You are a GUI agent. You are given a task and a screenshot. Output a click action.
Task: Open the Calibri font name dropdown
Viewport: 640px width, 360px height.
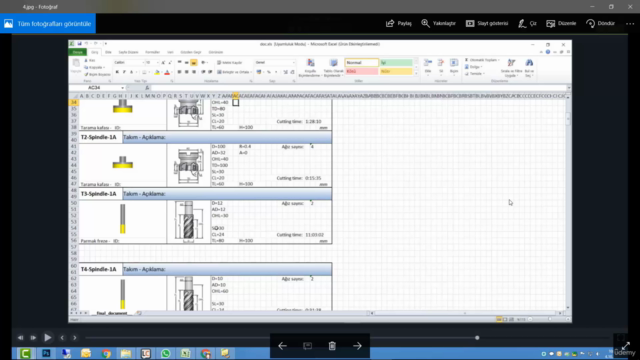tap(143, 62)
